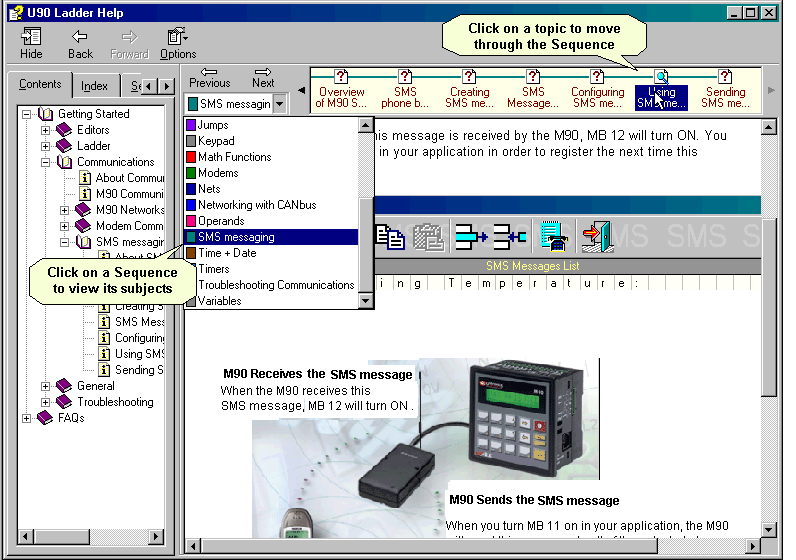Click the contents tree horizontal scroll right arrow
The width and height of the screenshot is (796, 560).
pyautogui.click(x=156, y=536)
